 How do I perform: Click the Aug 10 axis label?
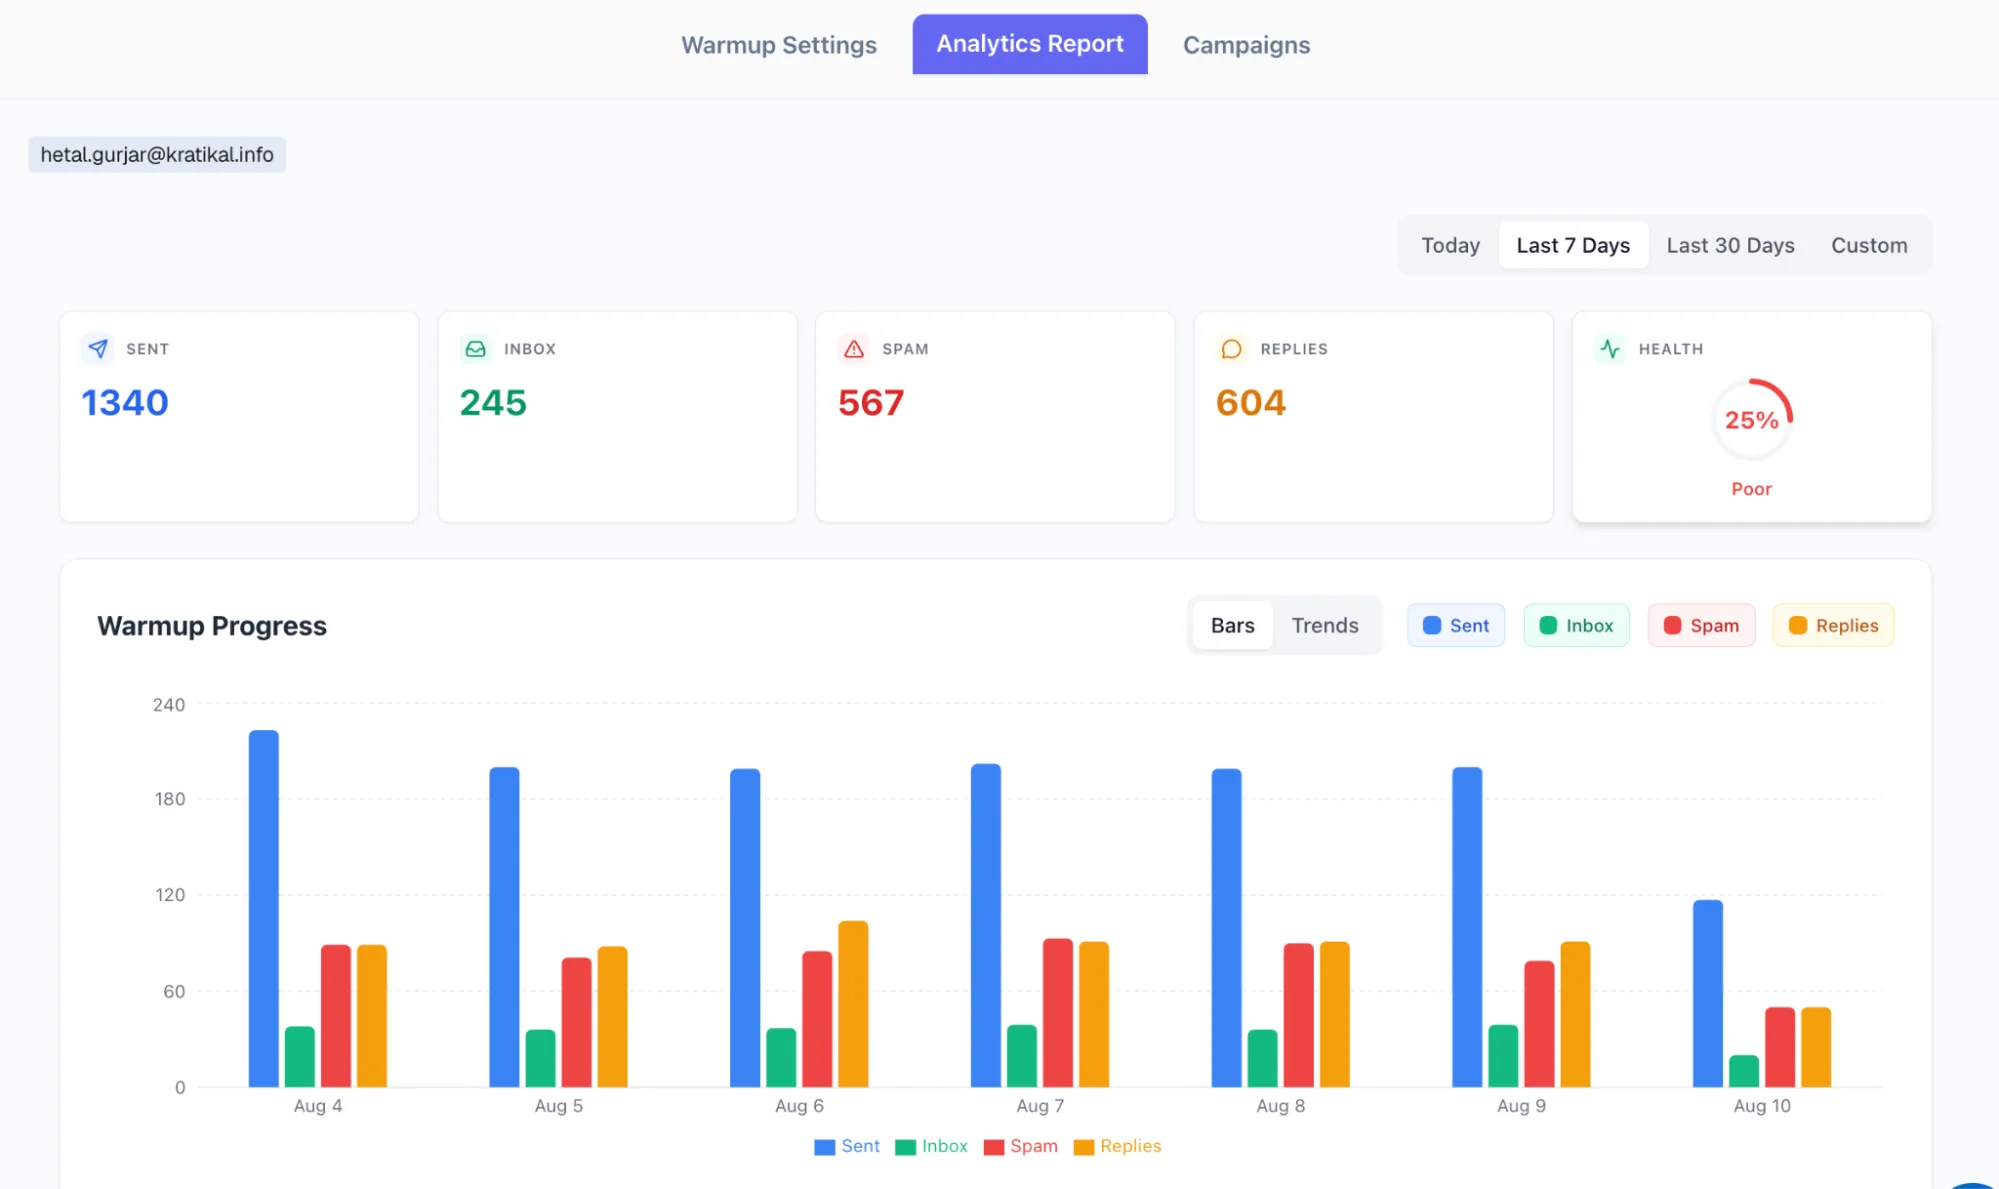pos(1762,1106)
